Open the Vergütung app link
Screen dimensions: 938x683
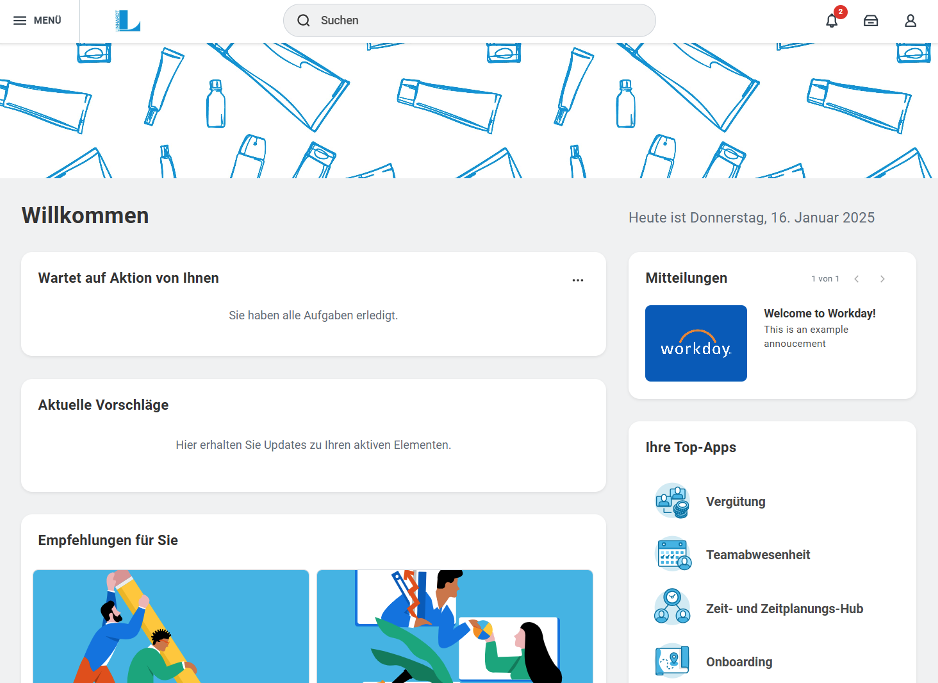pos(735,502)
